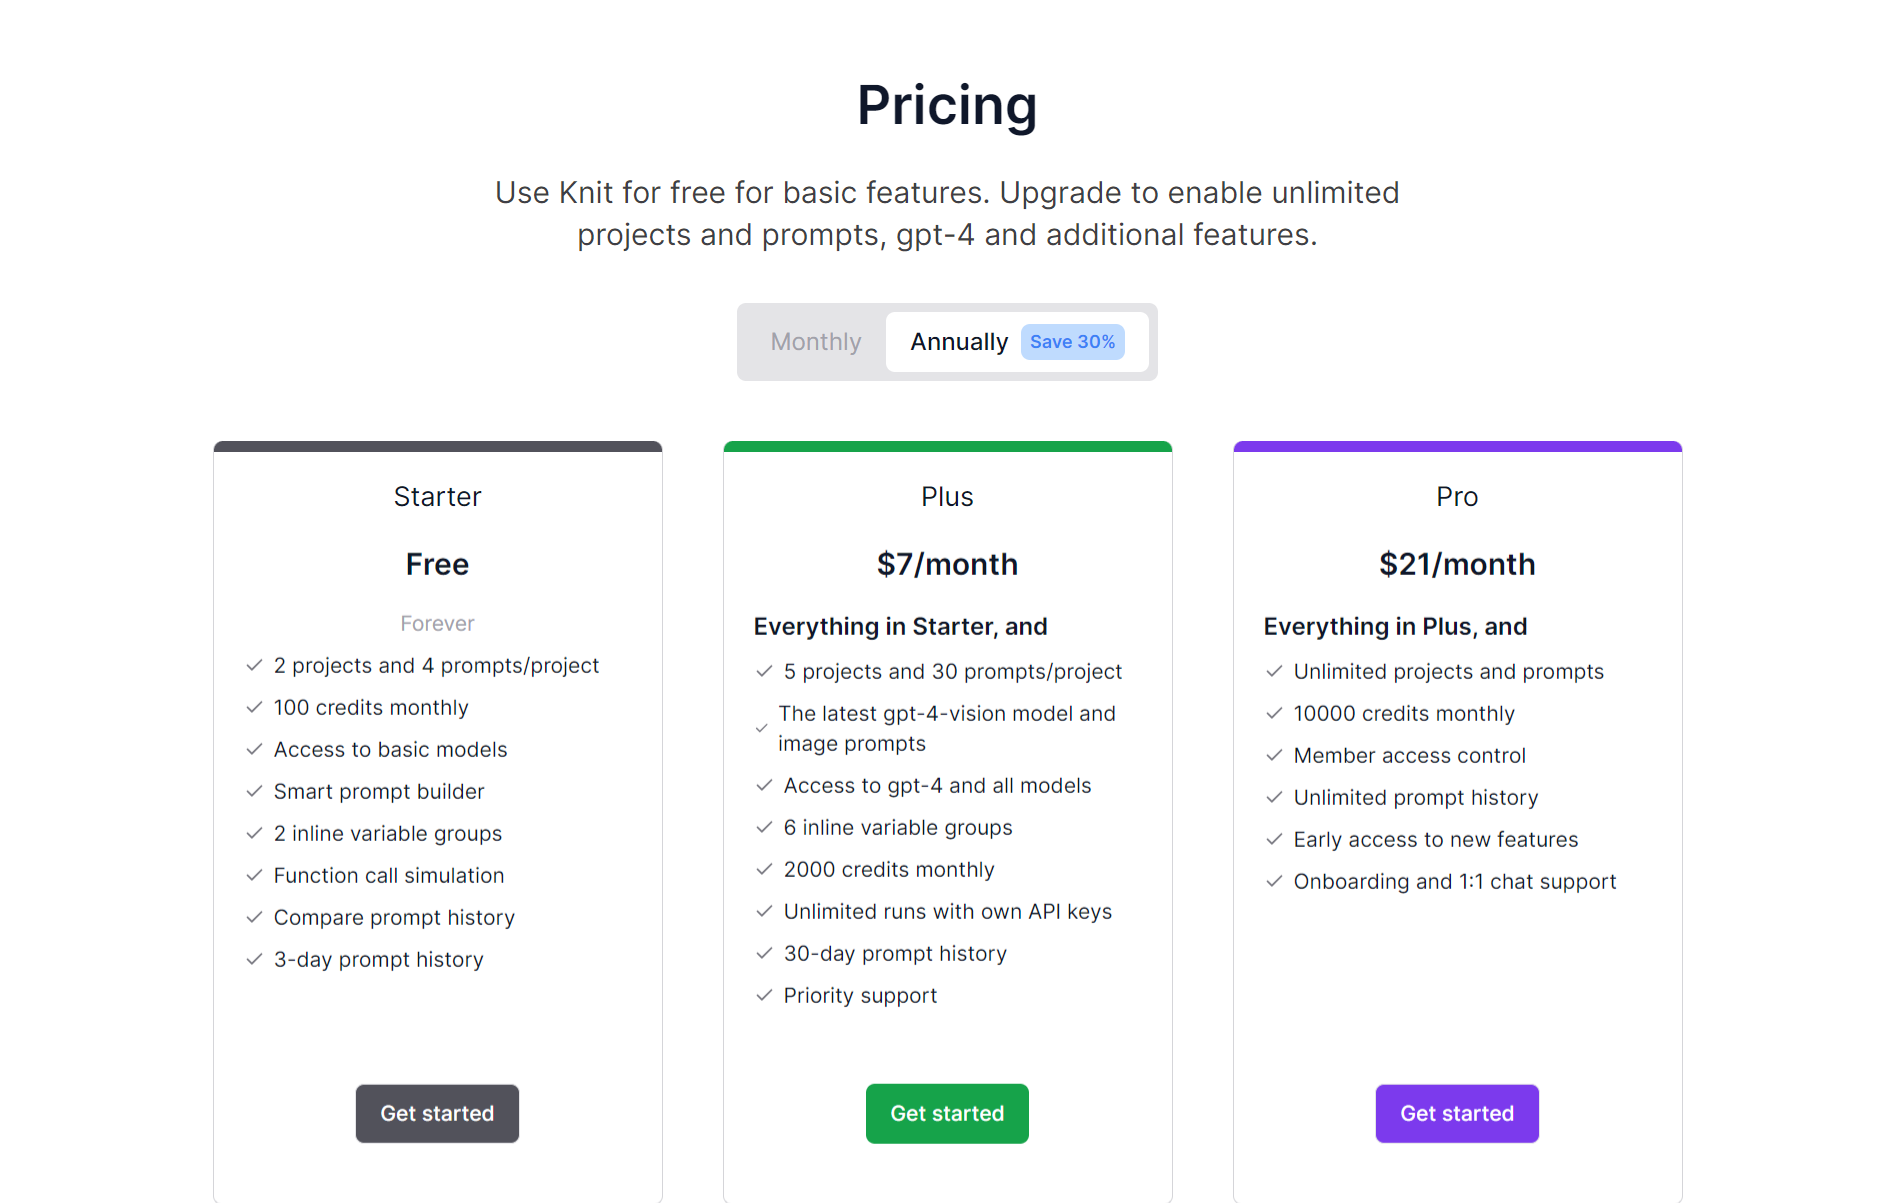This screenshot has width=1891, height=1203.
Task: Click checkmark beside Onboarding and 1:1 chat support
Action: click(x=1275, y=881)
